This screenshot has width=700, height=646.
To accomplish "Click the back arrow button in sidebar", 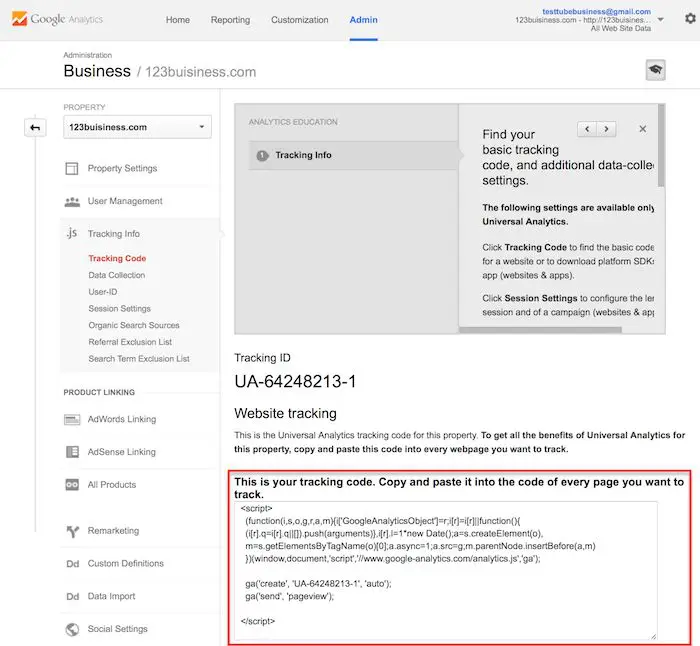I will [x=36, y=128].
